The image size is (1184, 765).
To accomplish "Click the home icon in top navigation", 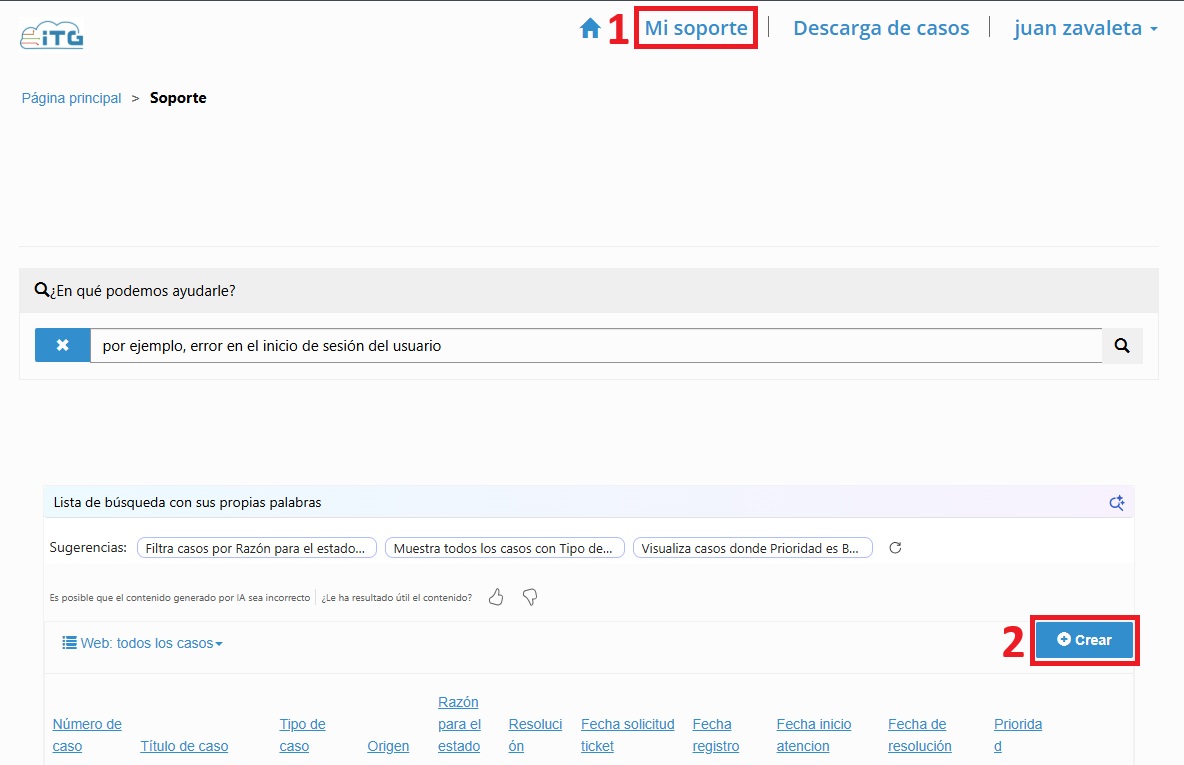I will coord(590,29).
